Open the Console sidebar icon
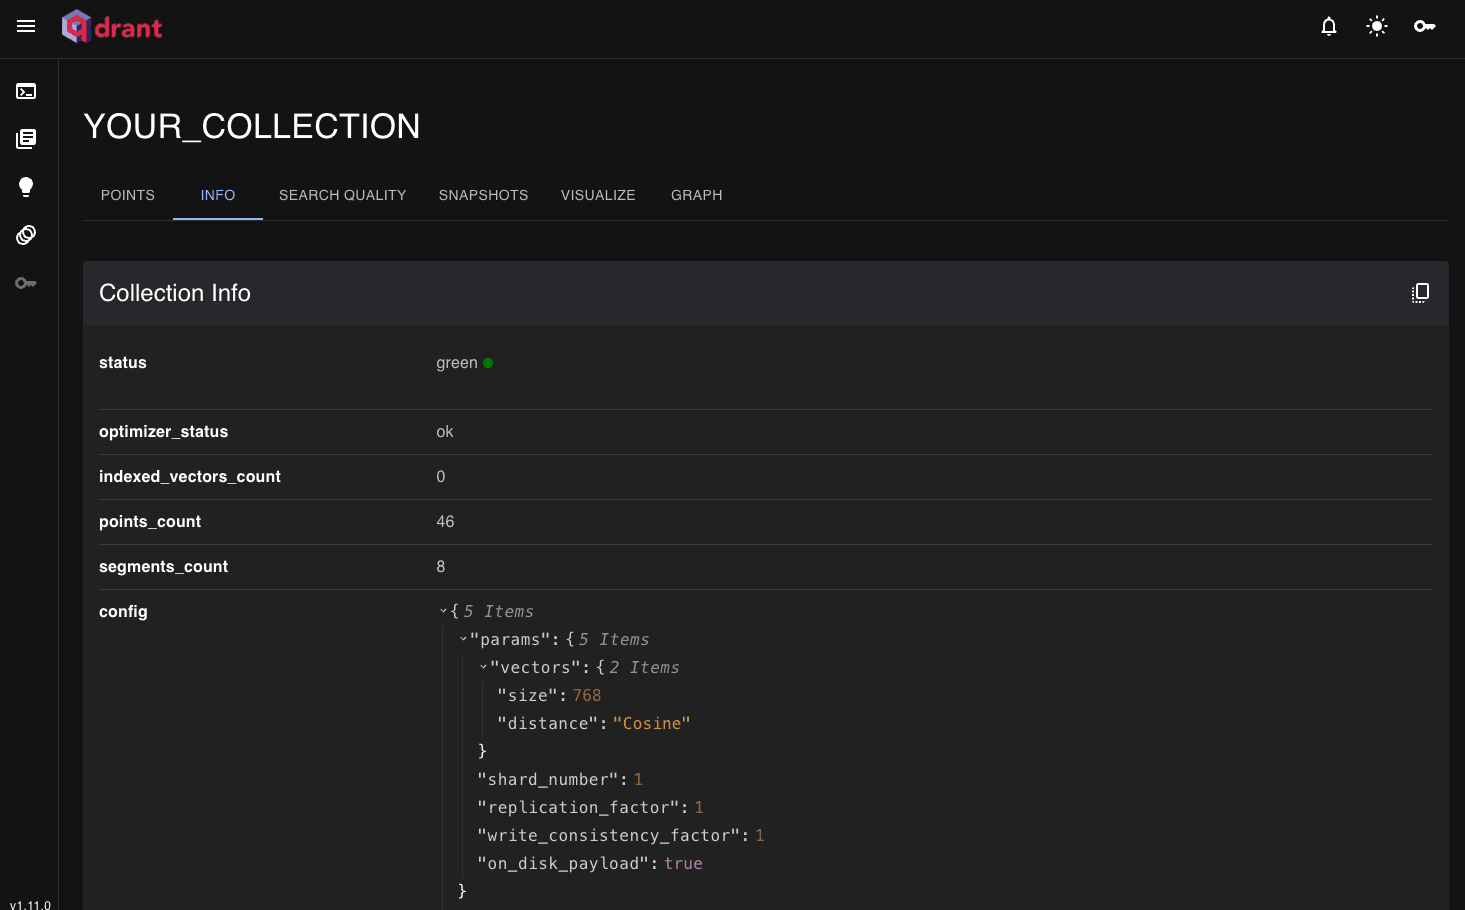 pos(26,91)
